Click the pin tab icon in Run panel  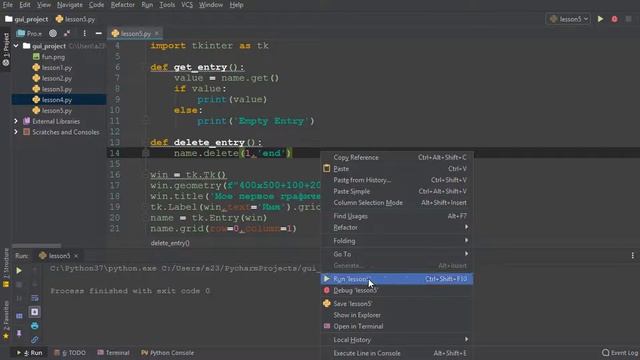(x=19, y=333)
